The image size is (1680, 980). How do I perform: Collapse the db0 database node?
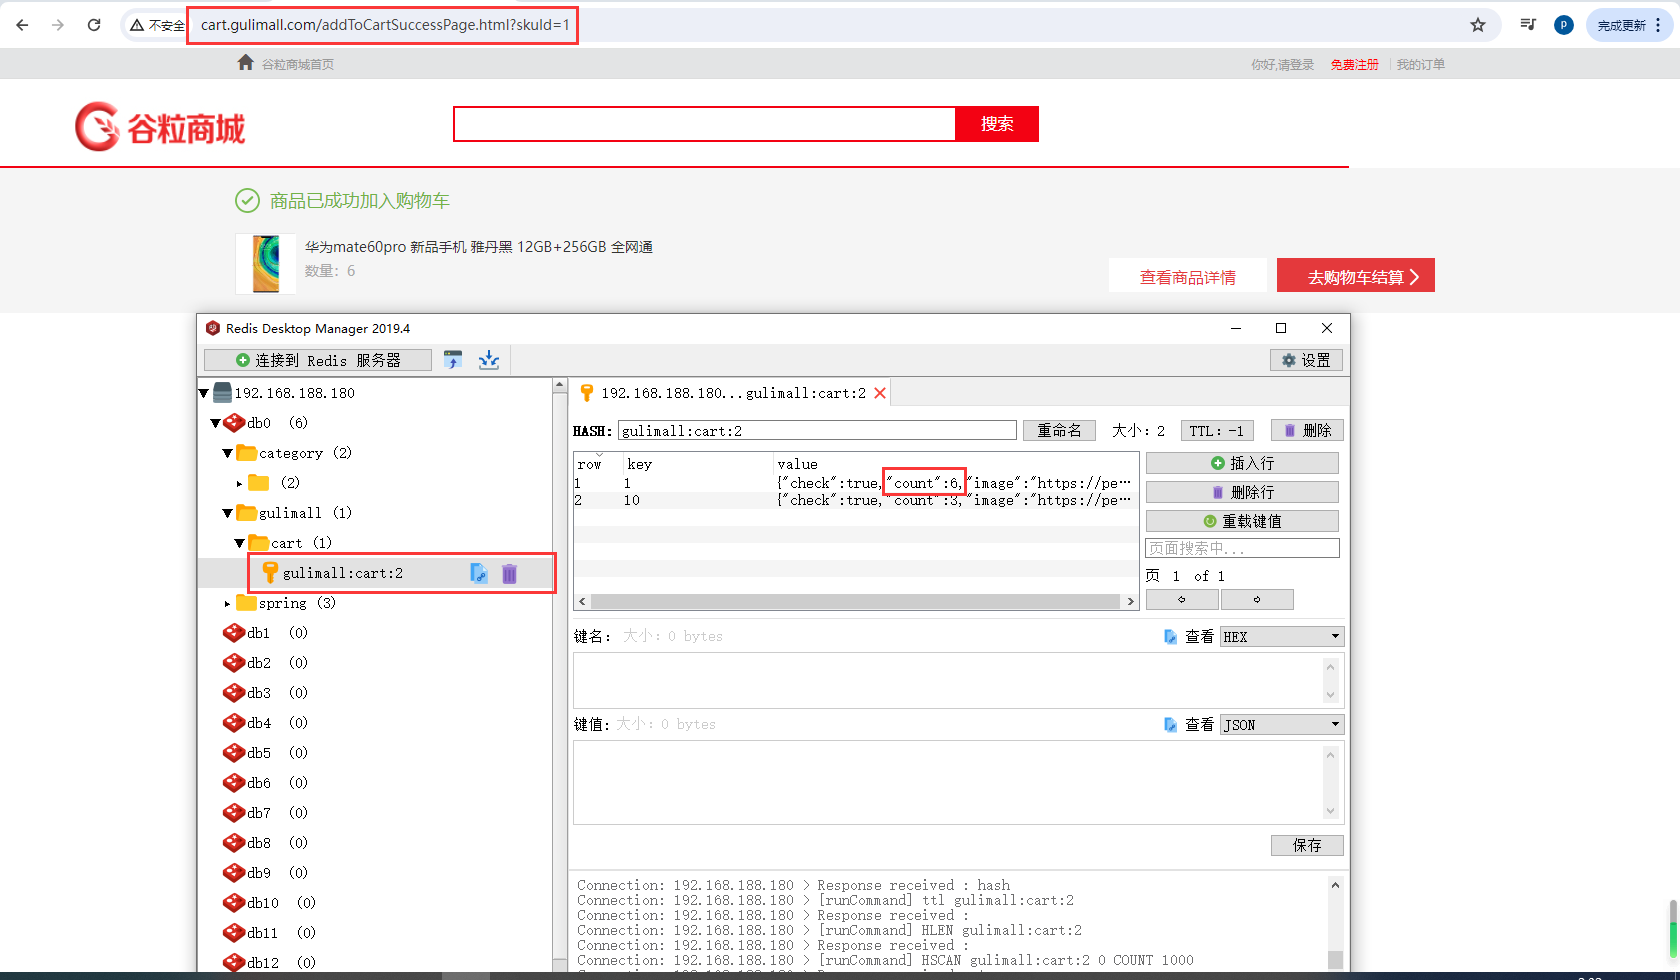tap(215, 423)
